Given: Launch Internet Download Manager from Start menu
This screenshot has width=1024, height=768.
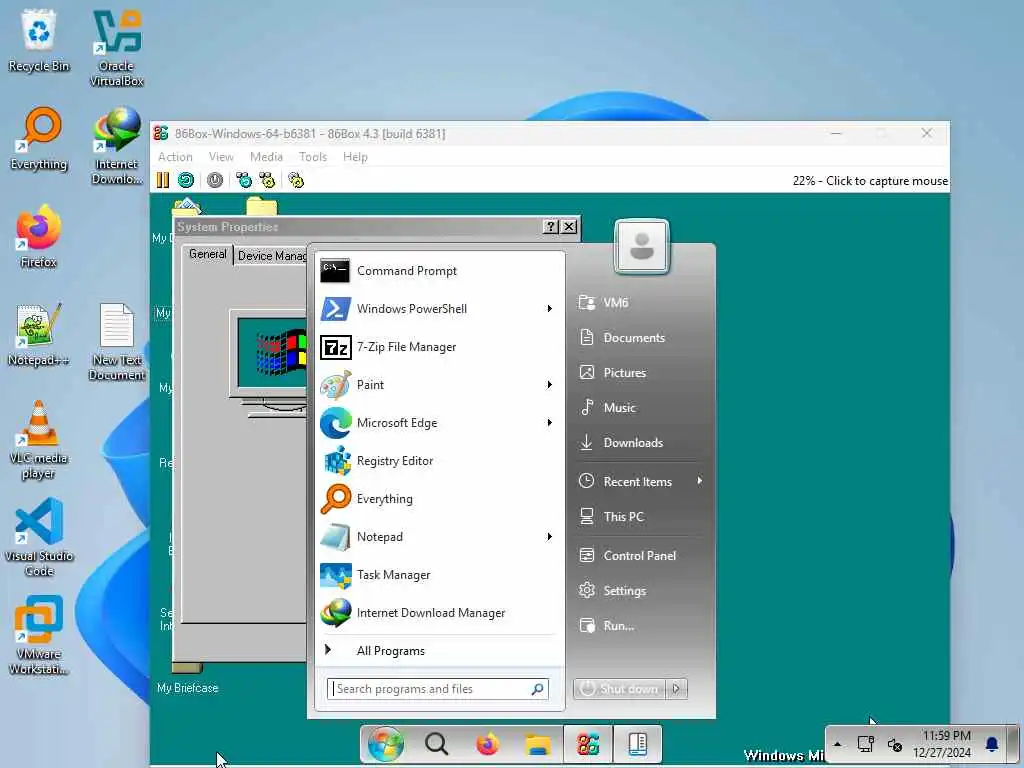Looking at the screenshot, I should click(x=440, y=613).
